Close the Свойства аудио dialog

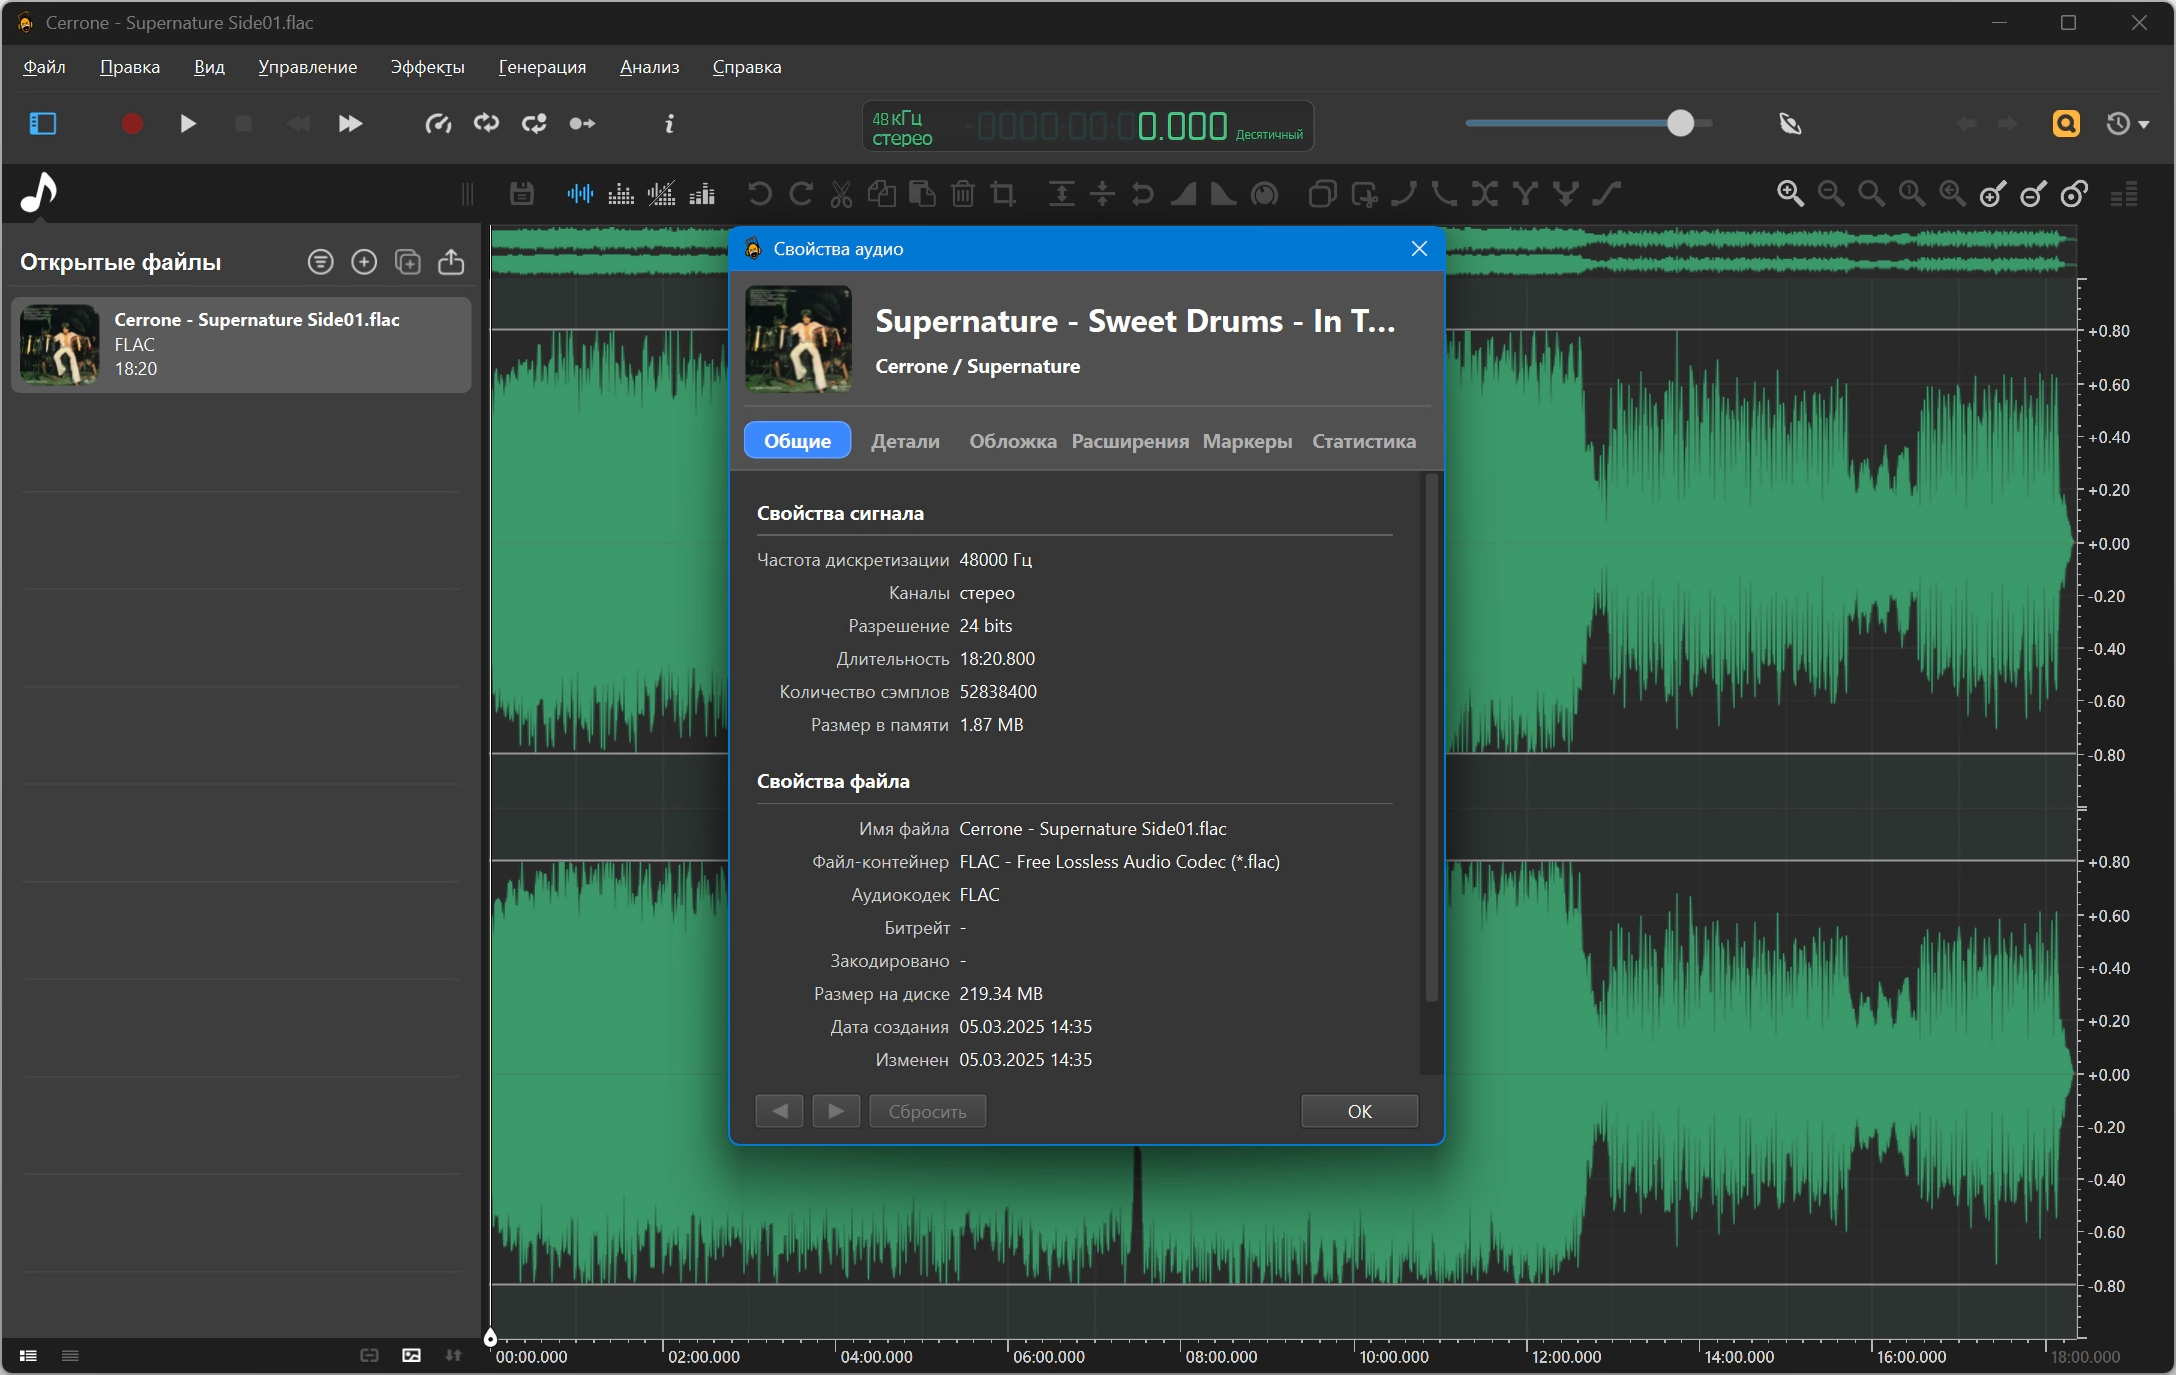tap(1419, 249)
